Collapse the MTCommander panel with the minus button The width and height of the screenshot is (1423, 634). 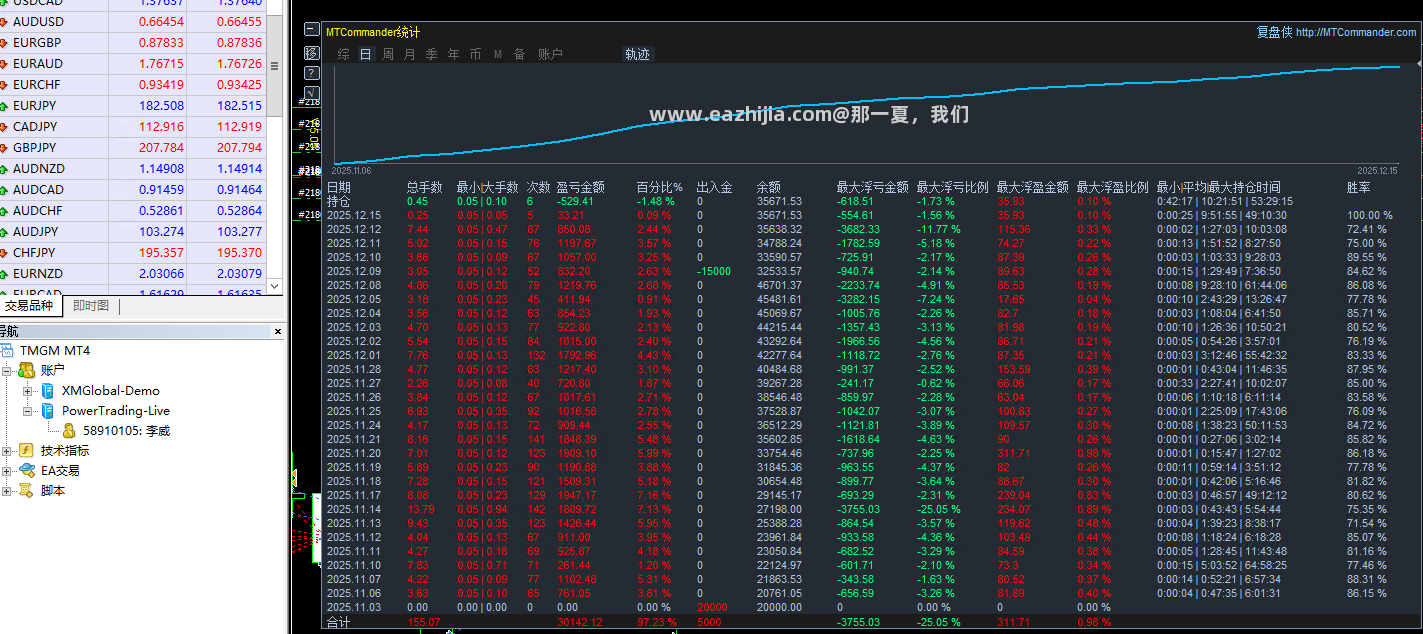point(312,31)
